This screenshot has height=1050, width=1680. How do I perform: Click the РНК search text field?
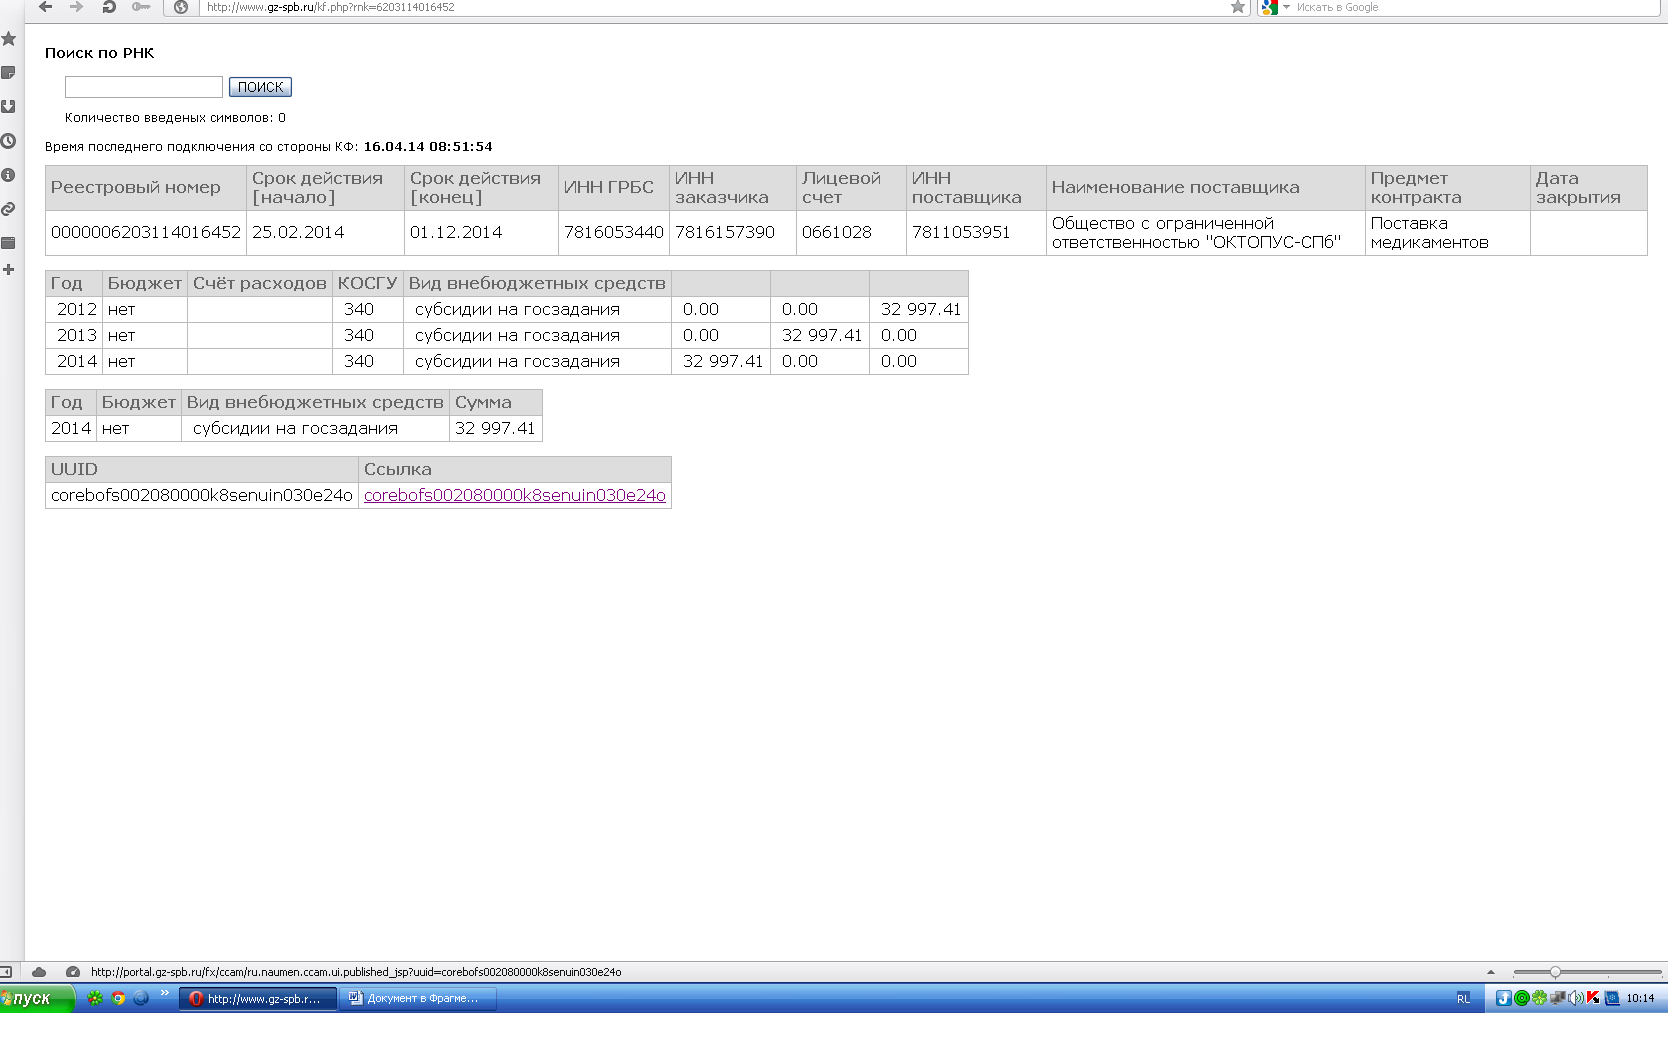[x=144, y=87]
